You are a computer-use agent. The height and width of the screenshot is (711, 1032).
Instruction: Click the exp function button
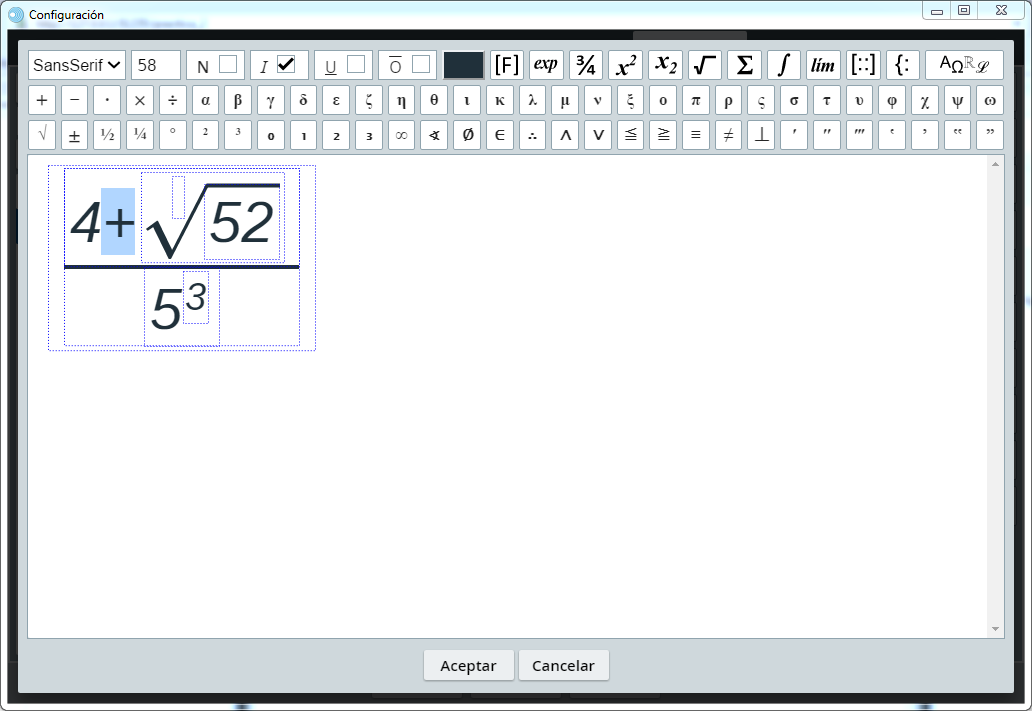tap(546, 65)
